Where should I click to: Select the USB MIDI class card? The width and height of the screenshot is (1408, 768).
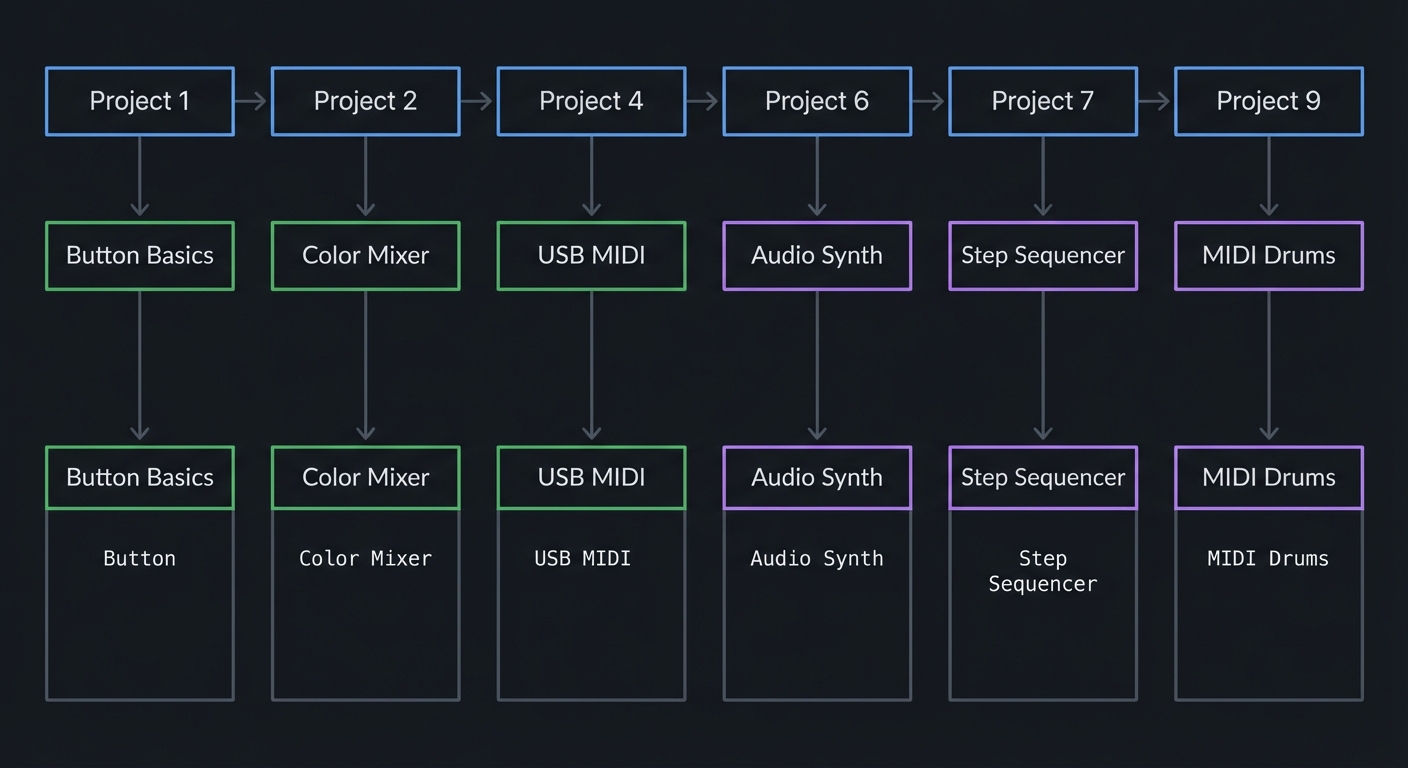tap(591, 477)
